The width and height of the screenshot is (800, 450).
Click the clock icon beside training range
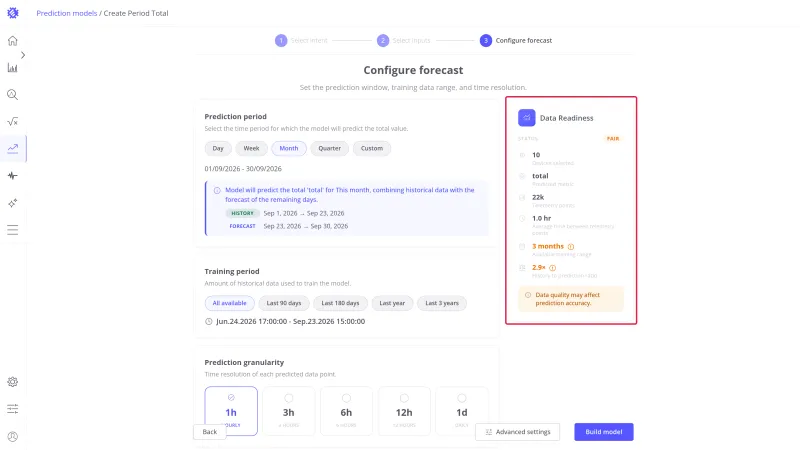tap(209, 321)
